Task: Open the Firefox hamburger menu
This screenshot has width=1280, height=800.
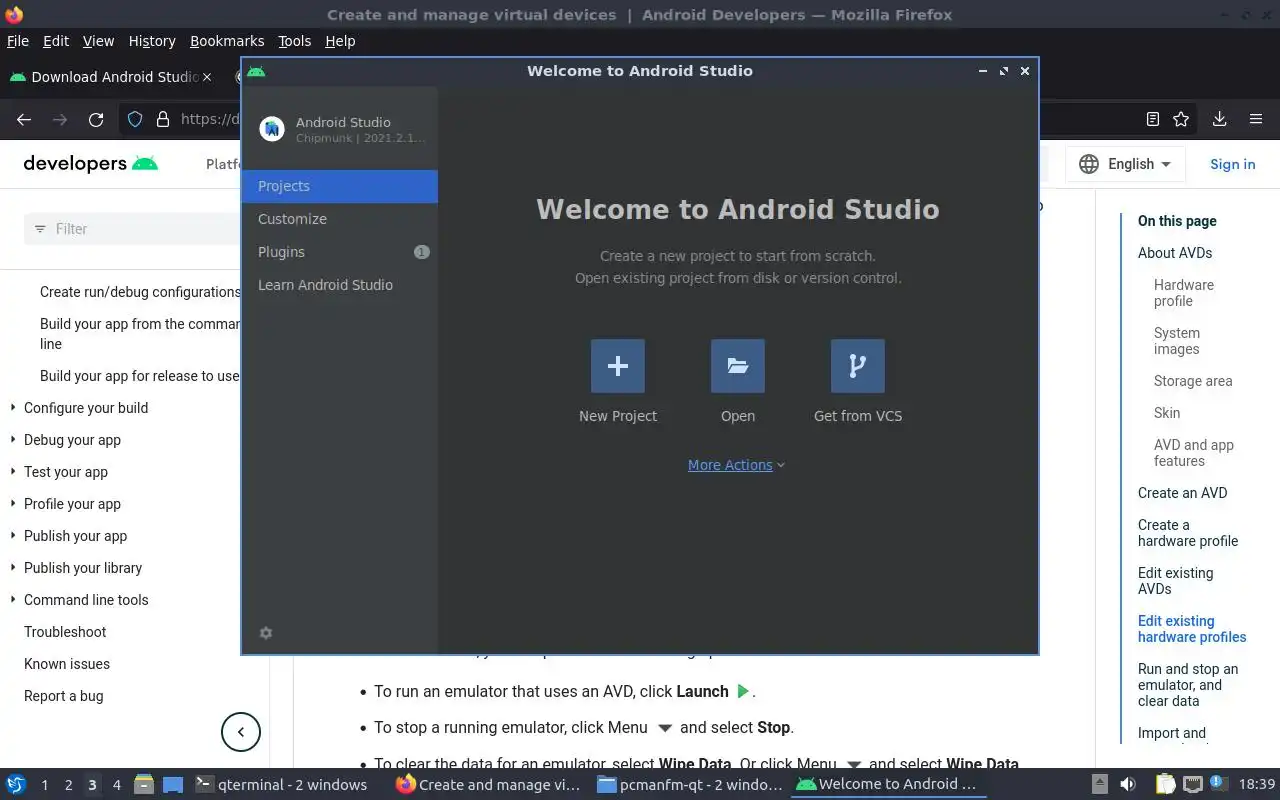Action: 1256,119
